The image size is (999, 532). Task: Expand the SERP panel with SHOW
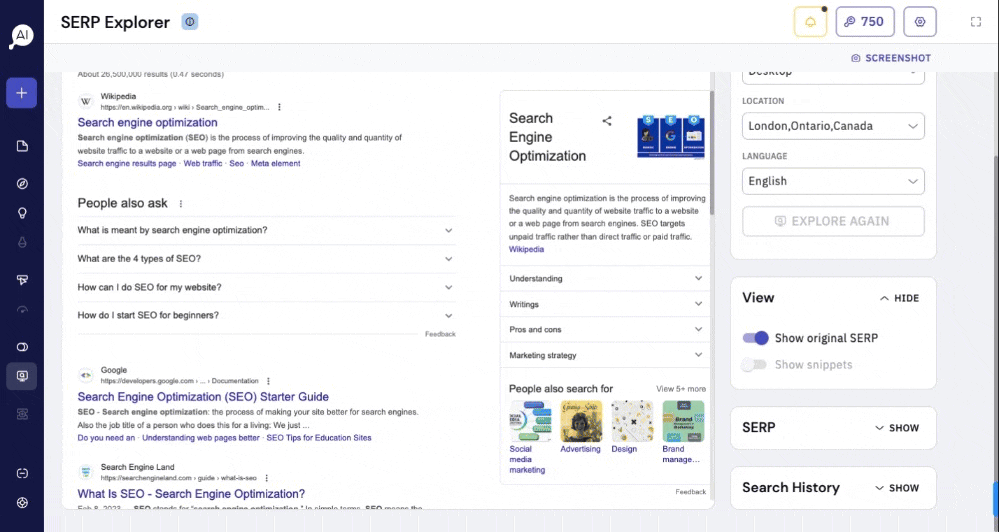[x=897, y=428]
